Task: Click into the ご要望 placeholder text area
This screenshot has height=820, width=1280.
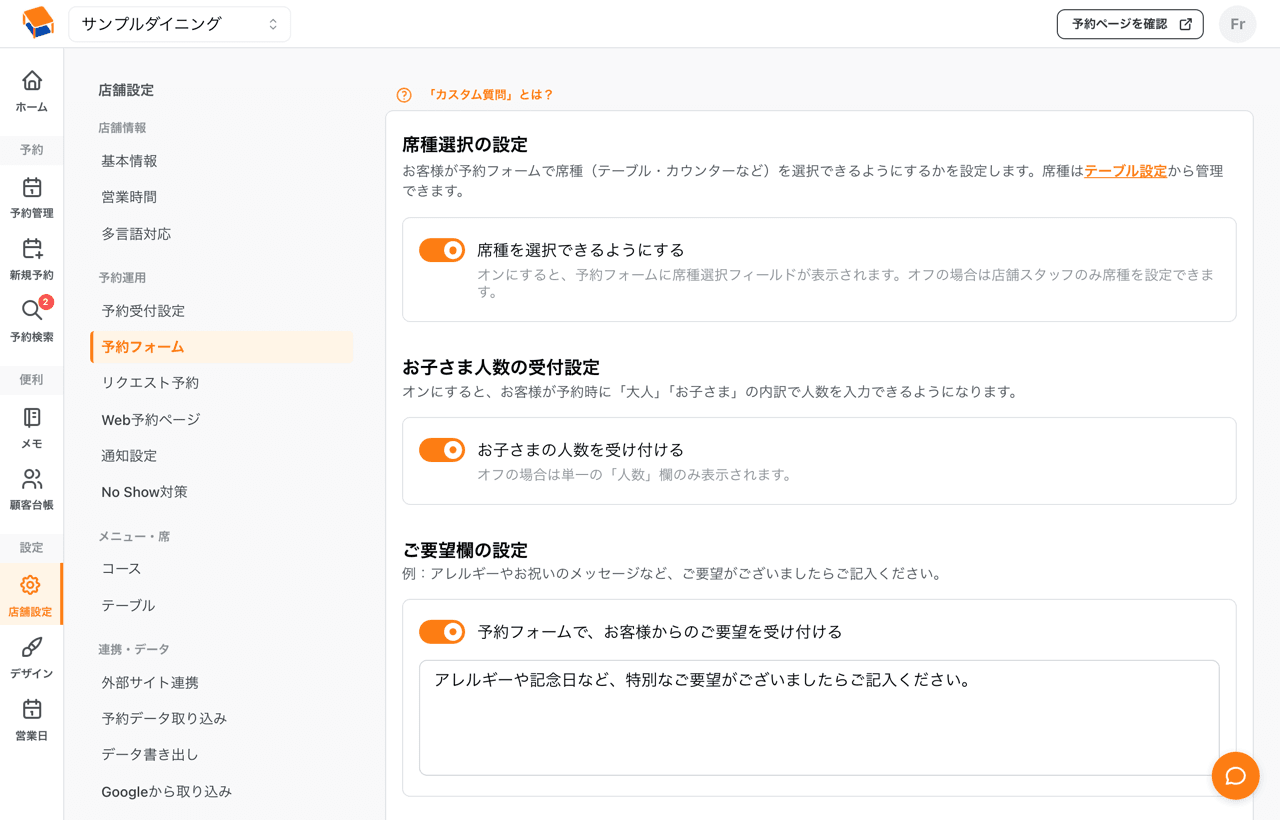Action: [x=819, y=717]
